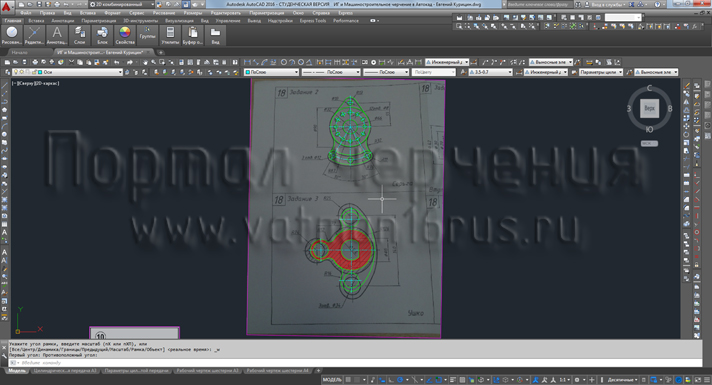The height and width of the screenshot is (385, 712).
Task: Toggle ortho mode in status bar
Action: 392,380
